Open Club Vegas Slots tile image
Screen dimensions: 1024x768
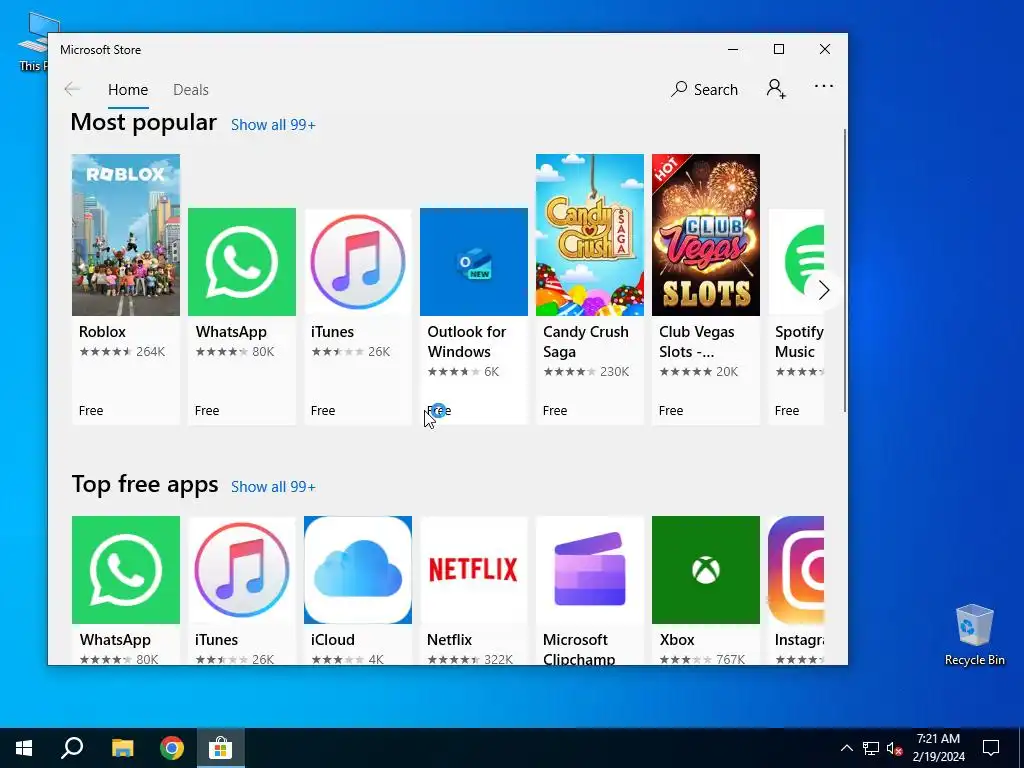coord(706,235)
